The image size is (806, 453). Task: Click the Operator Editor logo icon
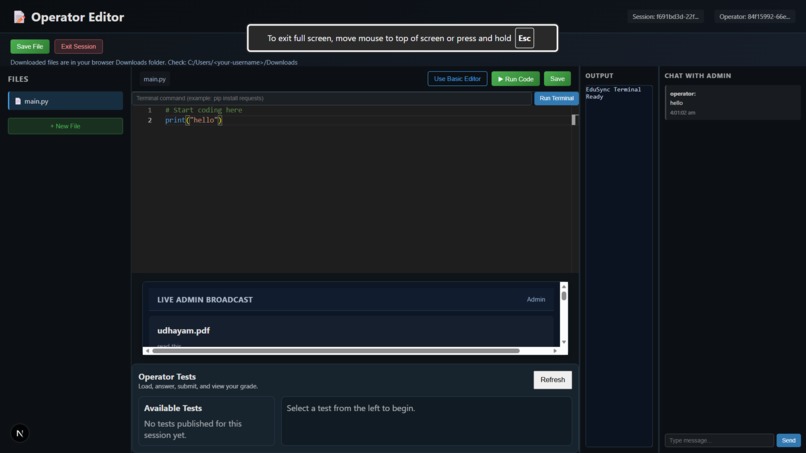point(19,17)
